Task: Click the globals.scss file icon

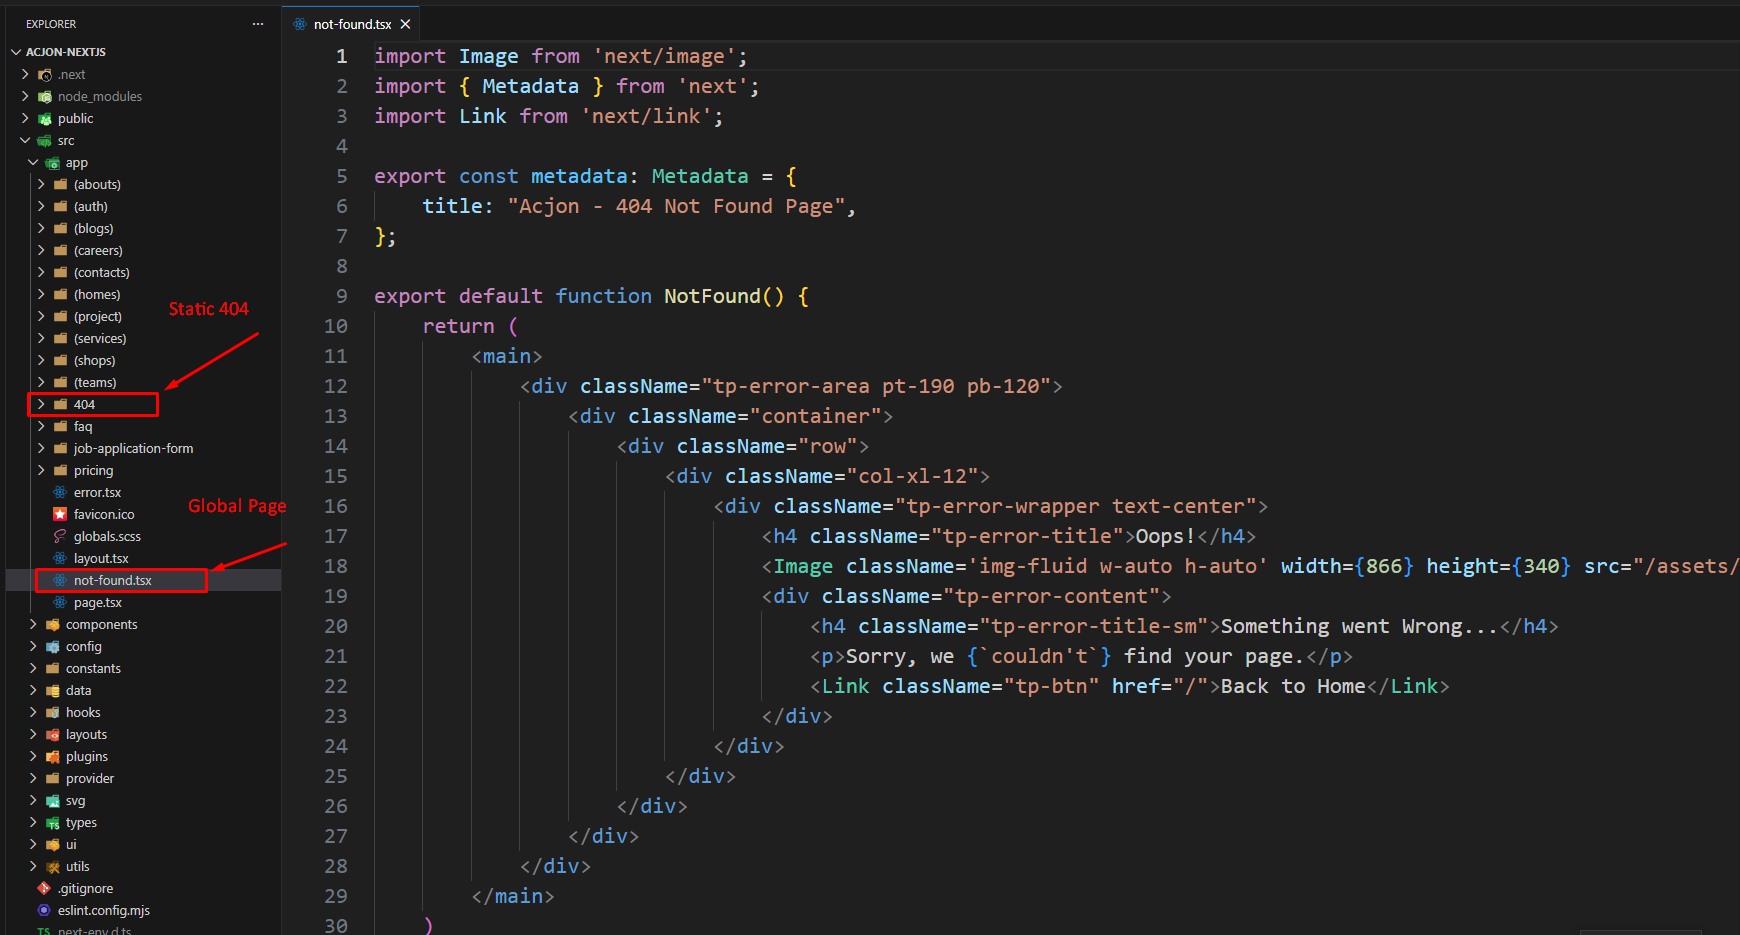Action: (x=60, y=536)
